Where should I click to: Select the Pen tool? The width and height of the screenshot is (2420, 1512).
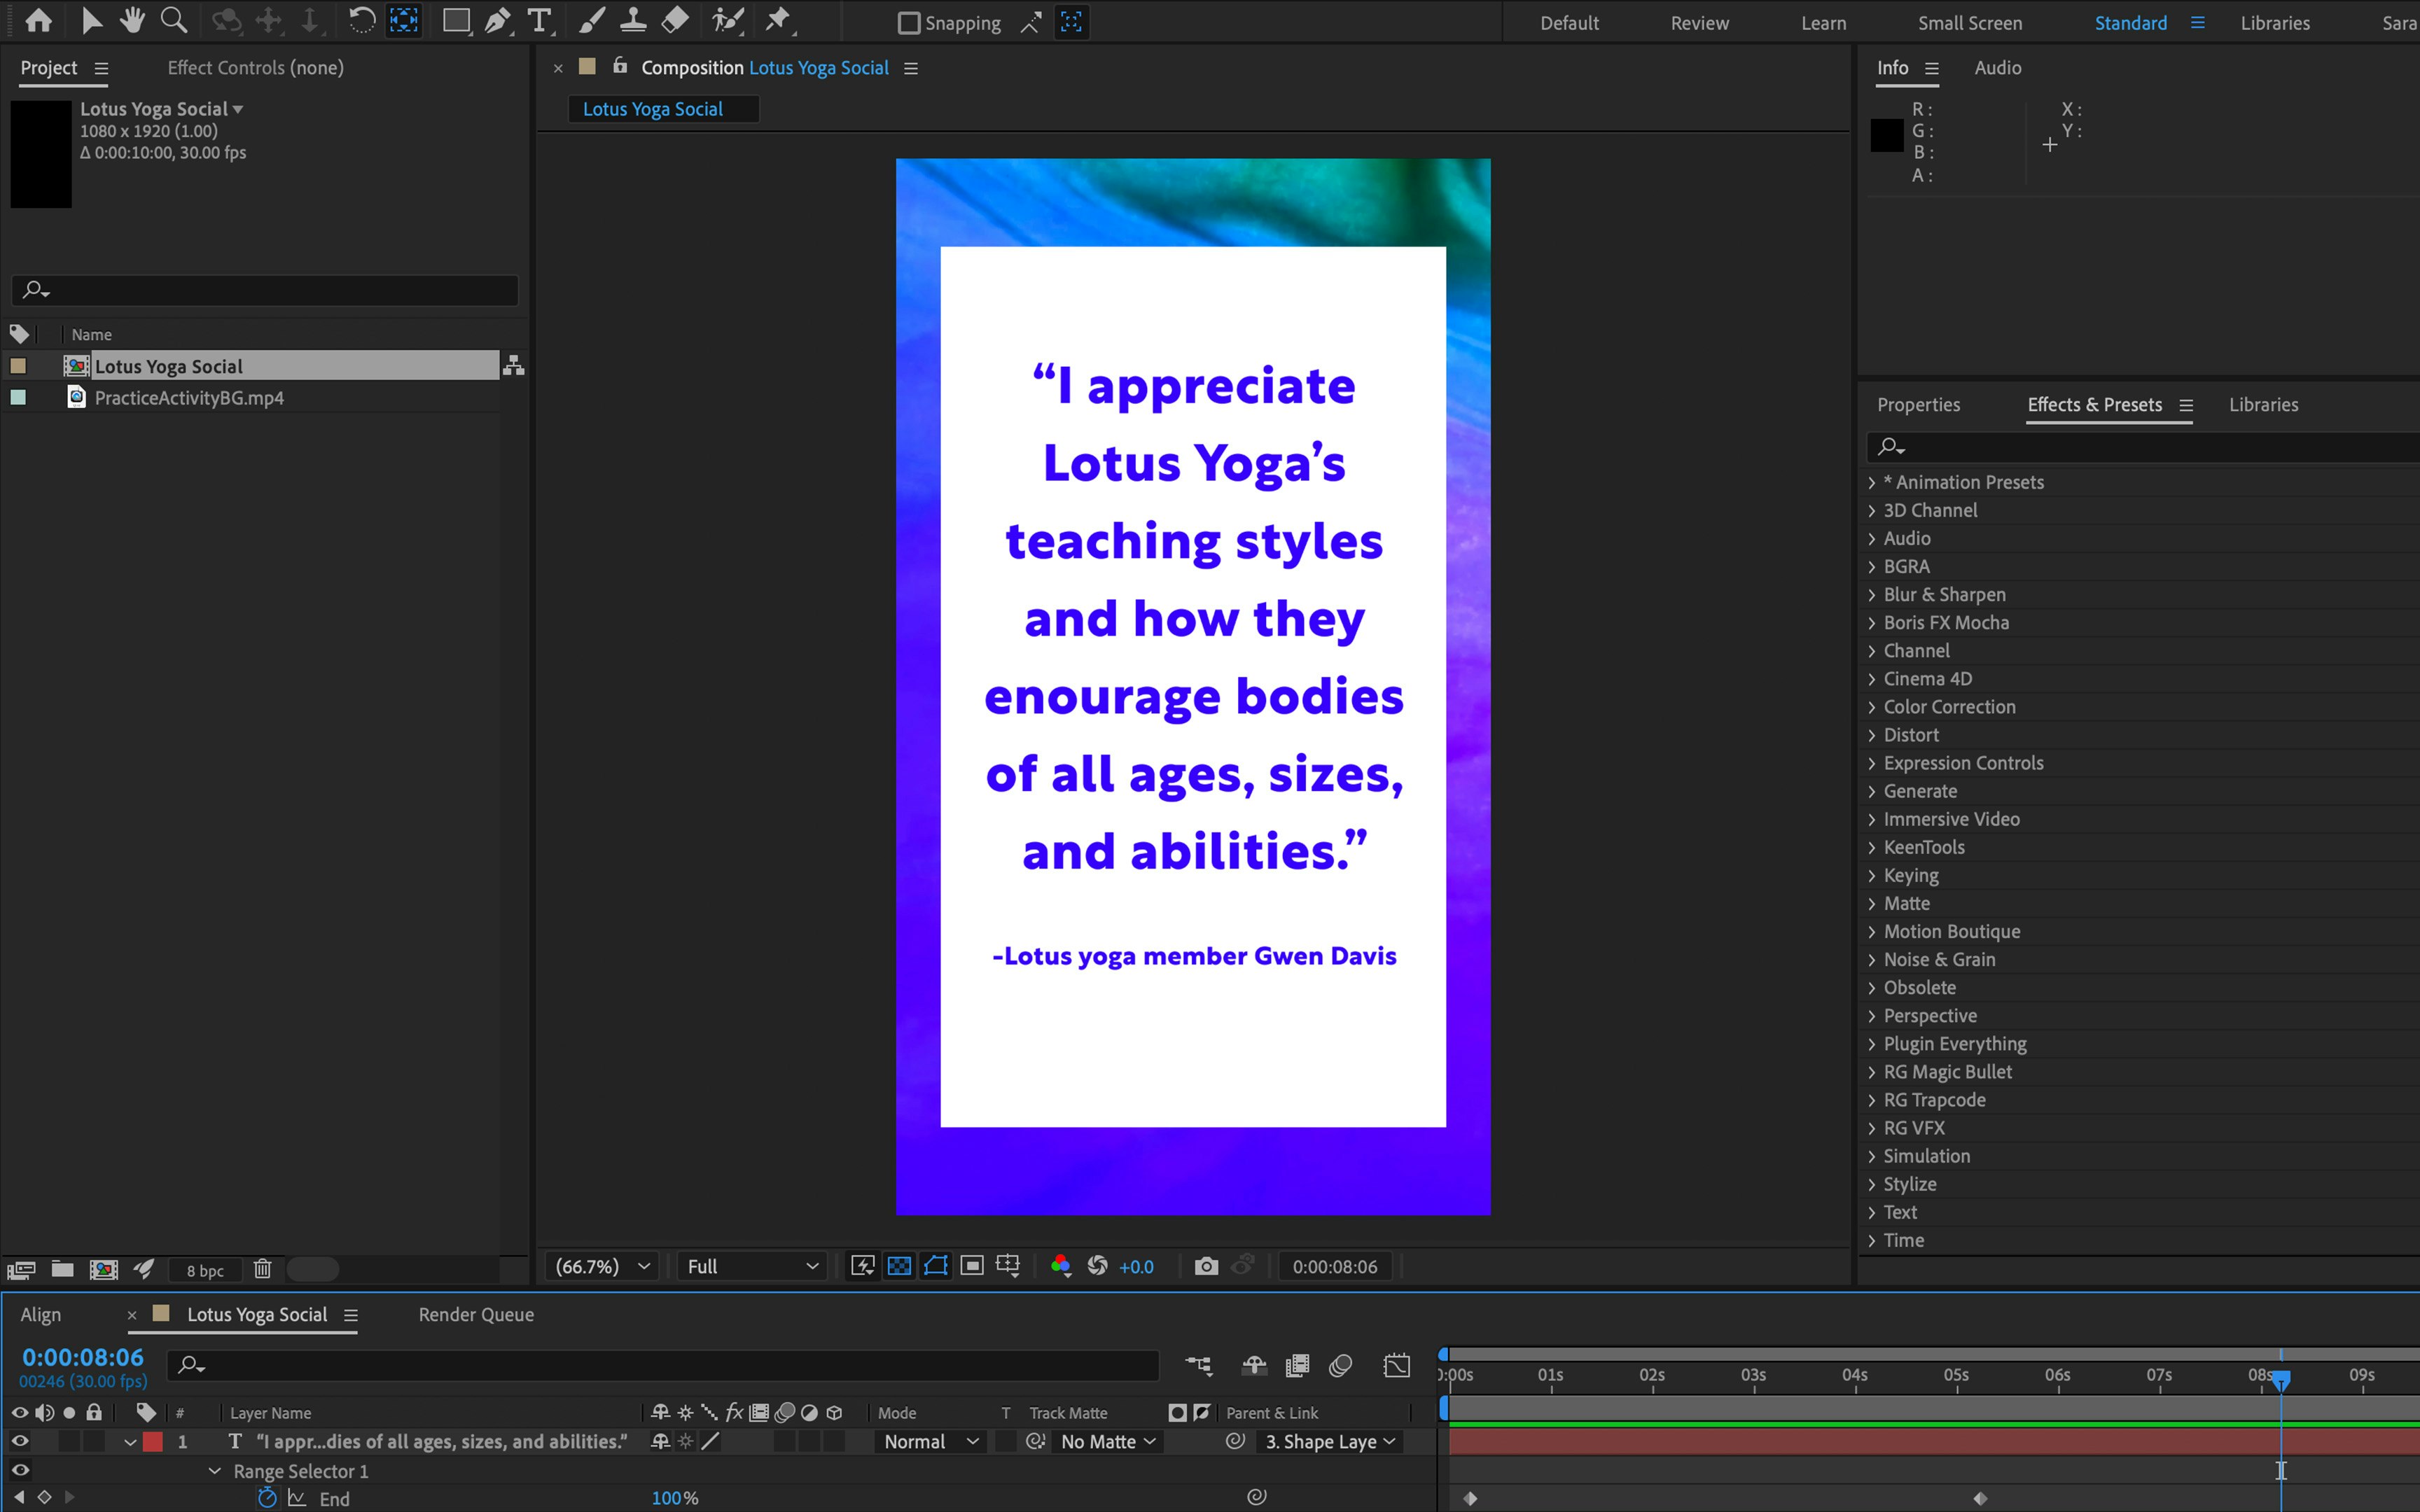(498, 20)
